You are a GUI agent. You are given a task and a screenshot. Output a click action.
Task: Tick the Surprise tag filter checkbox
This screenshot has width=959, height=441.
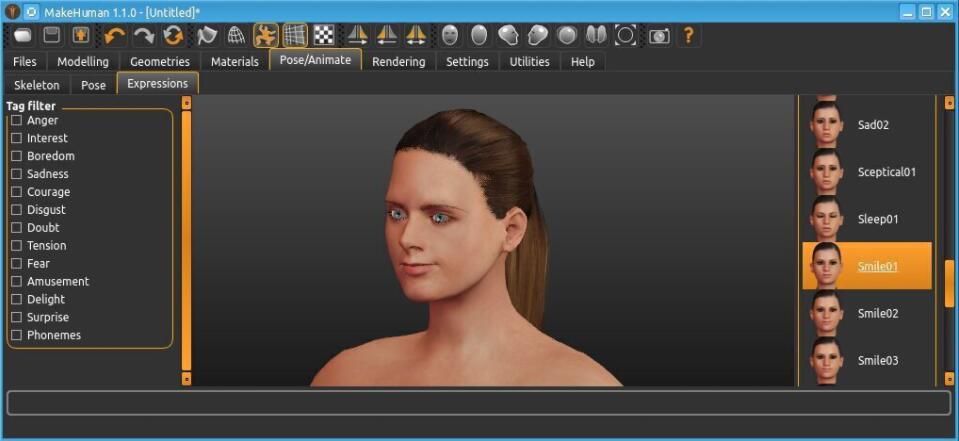click(16, 317)
